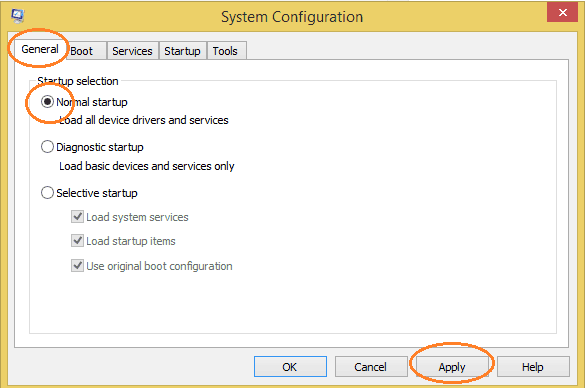
Task: Click the 'System Configuration' title text
Action: coord(292,17)
